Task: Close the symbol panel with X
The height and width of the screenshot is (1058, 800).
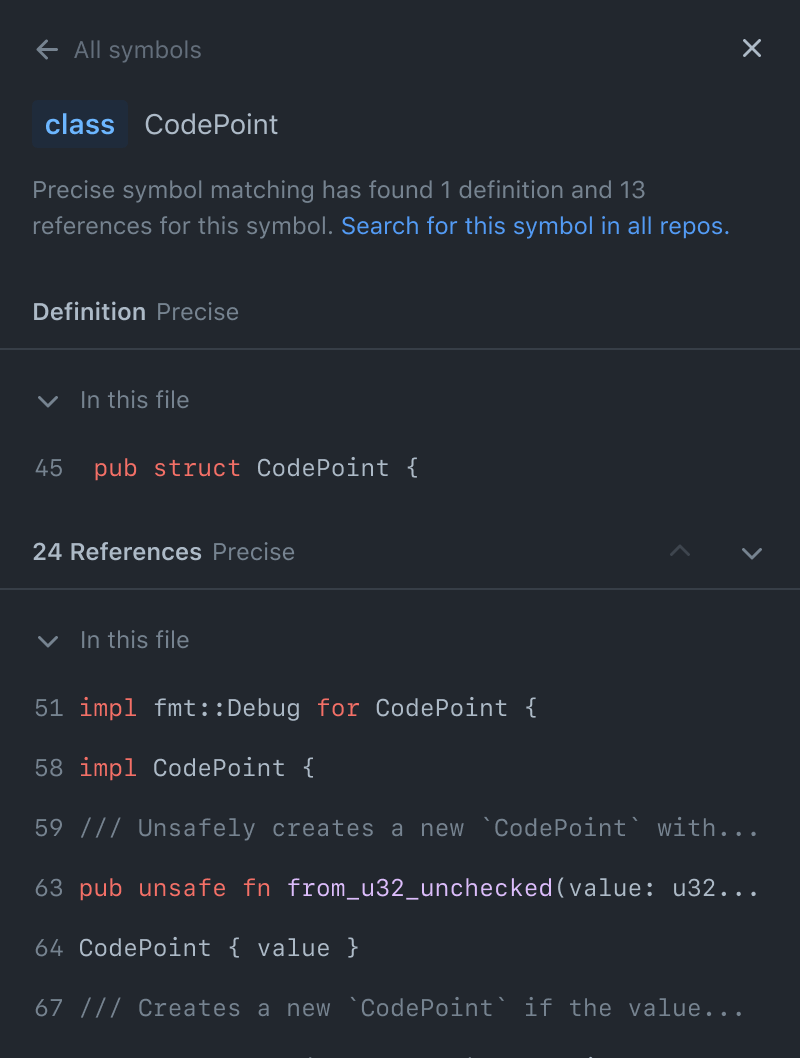Action: coord(752,48)
